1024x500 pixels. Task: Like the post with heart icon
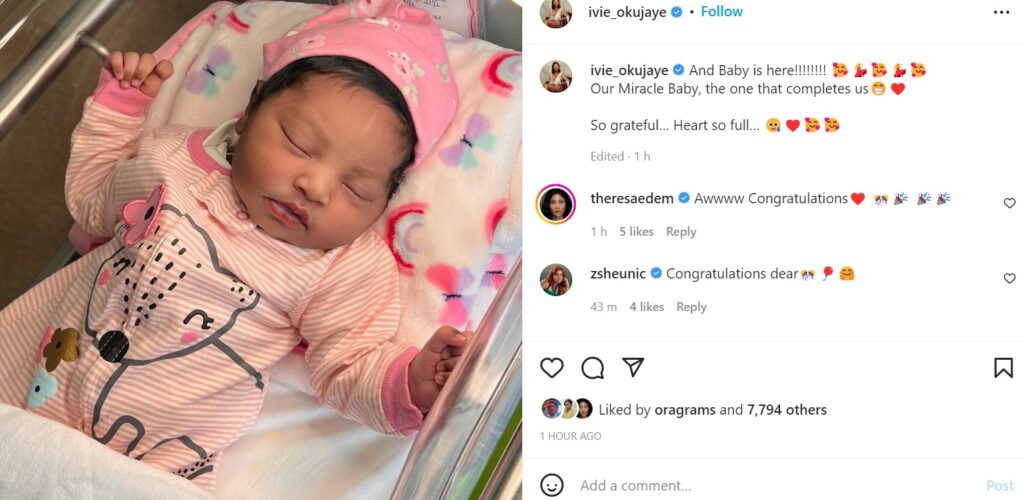pyautogui.click(x=552, y=367)
